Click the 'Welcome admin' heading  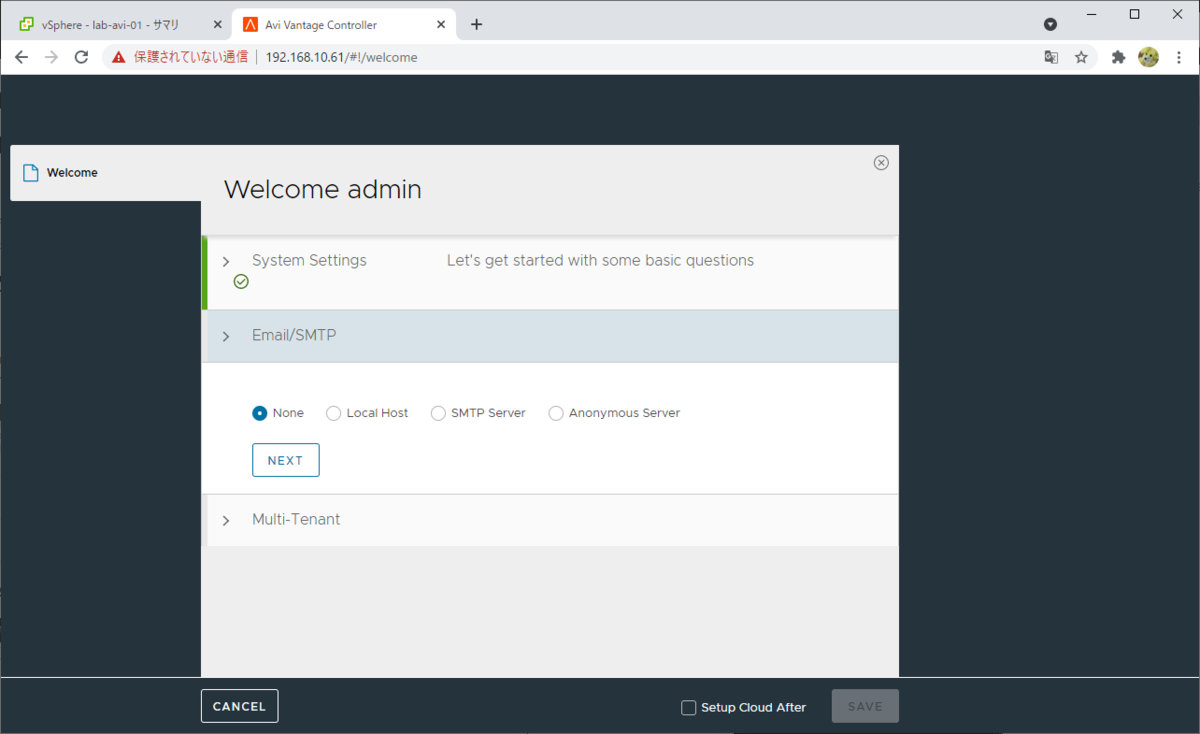pyautogui.click(x=322, y=189)
